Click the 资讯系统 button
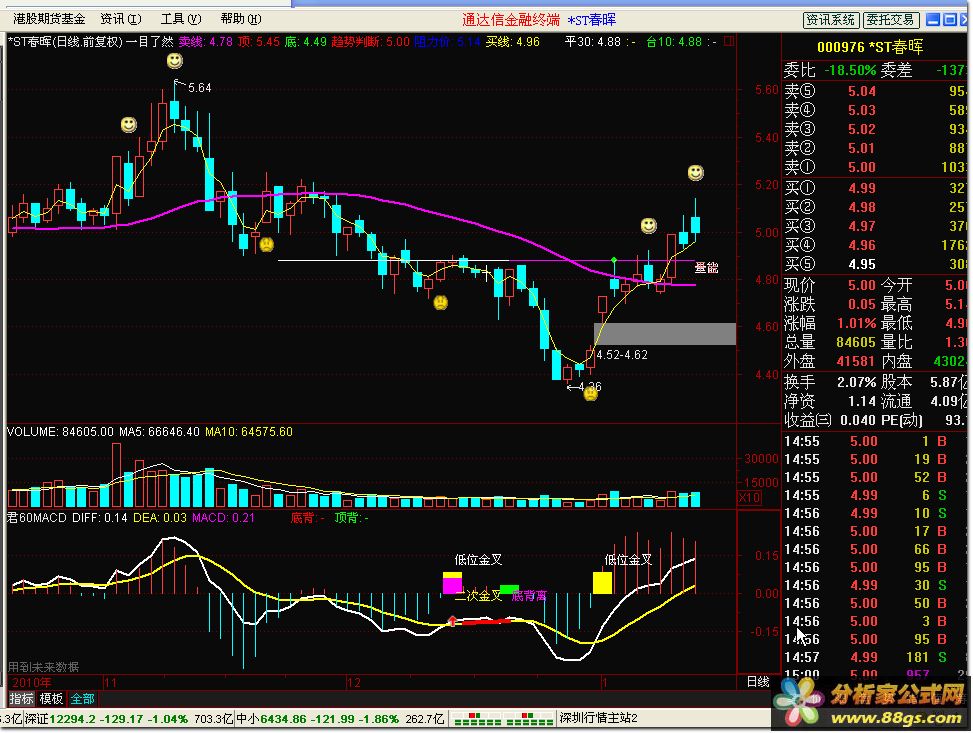The width and height of the screenshot is (973, 733). tap(831, 20)
